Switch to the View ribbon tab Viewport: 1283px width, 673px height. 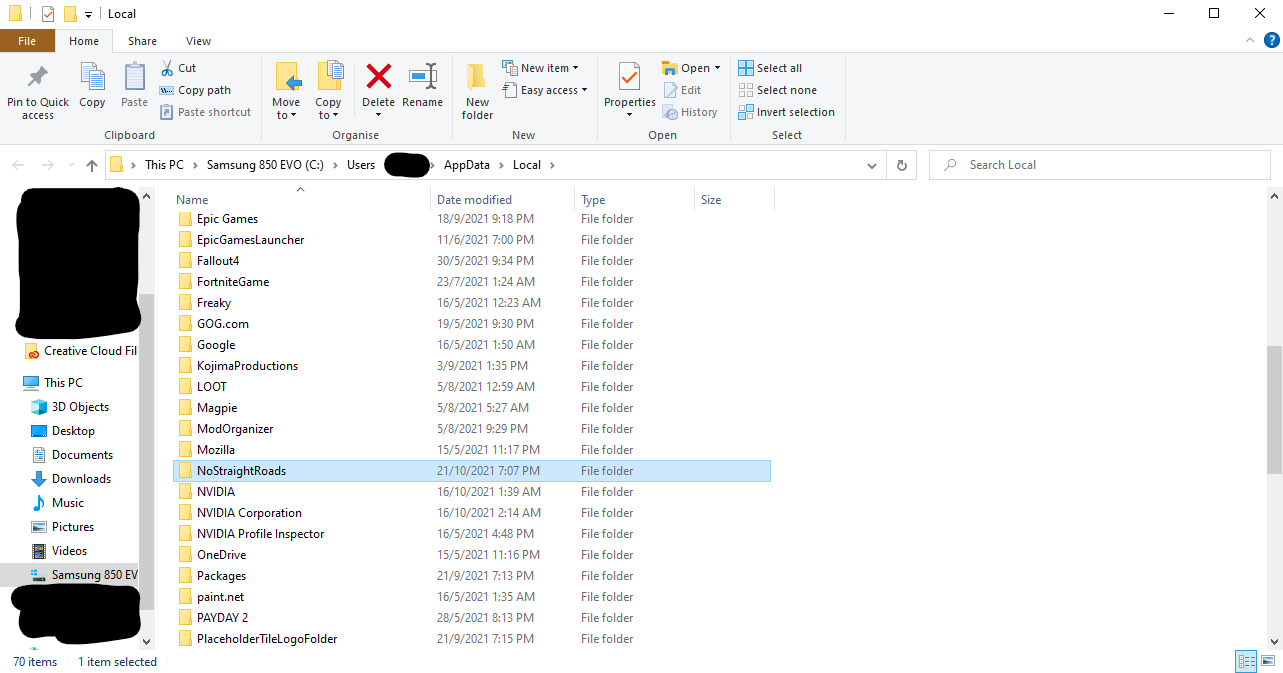click(198, 41)
